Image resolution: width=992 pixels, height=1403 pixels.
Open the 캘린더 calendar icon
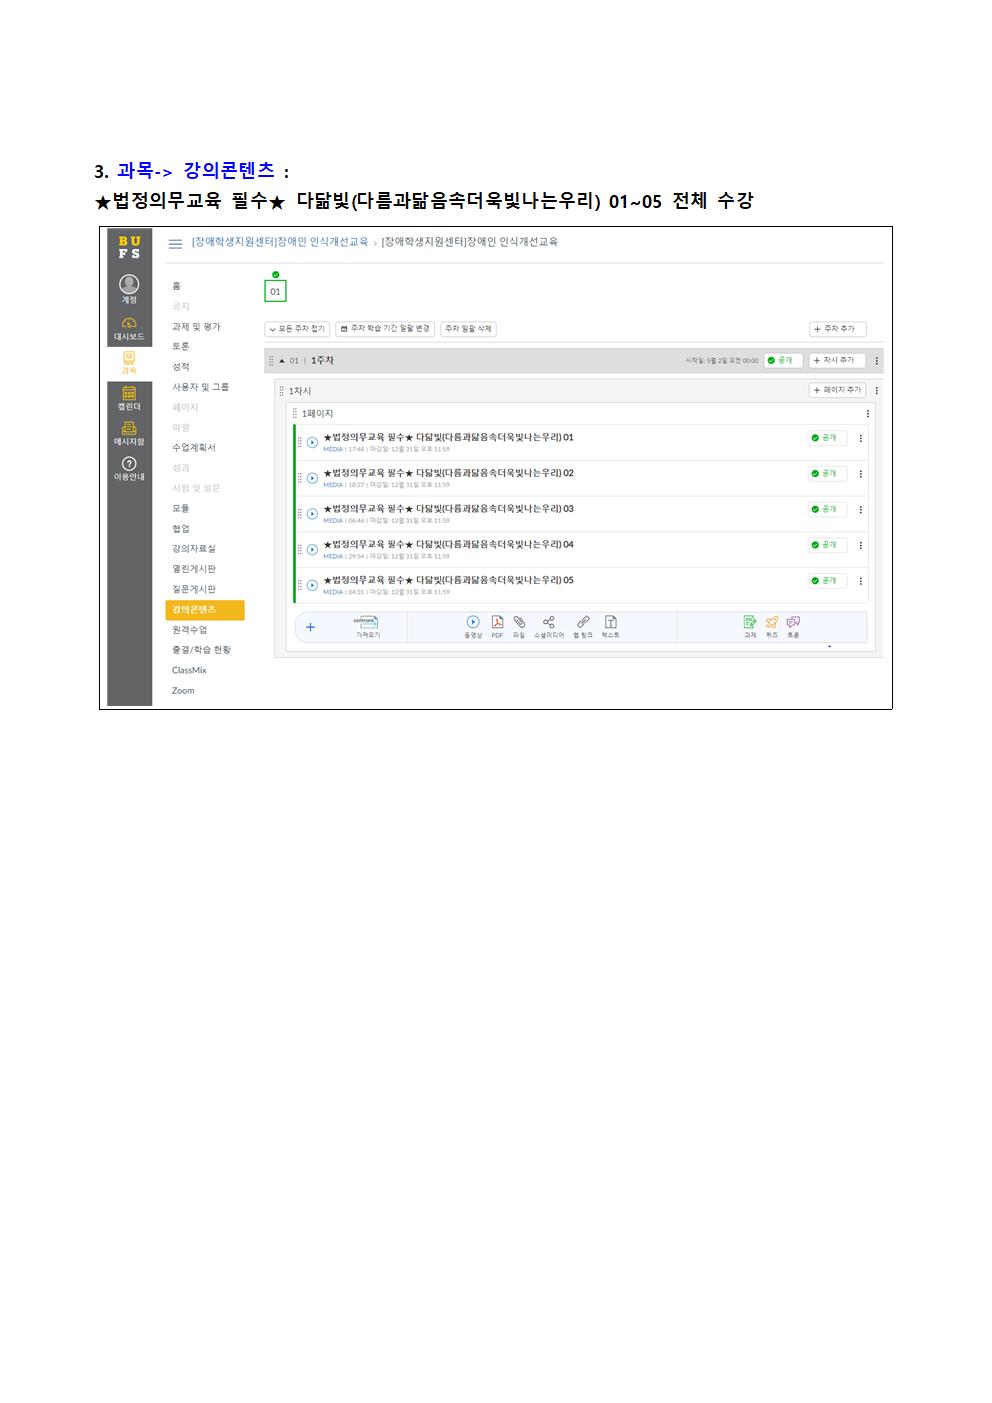129,397
